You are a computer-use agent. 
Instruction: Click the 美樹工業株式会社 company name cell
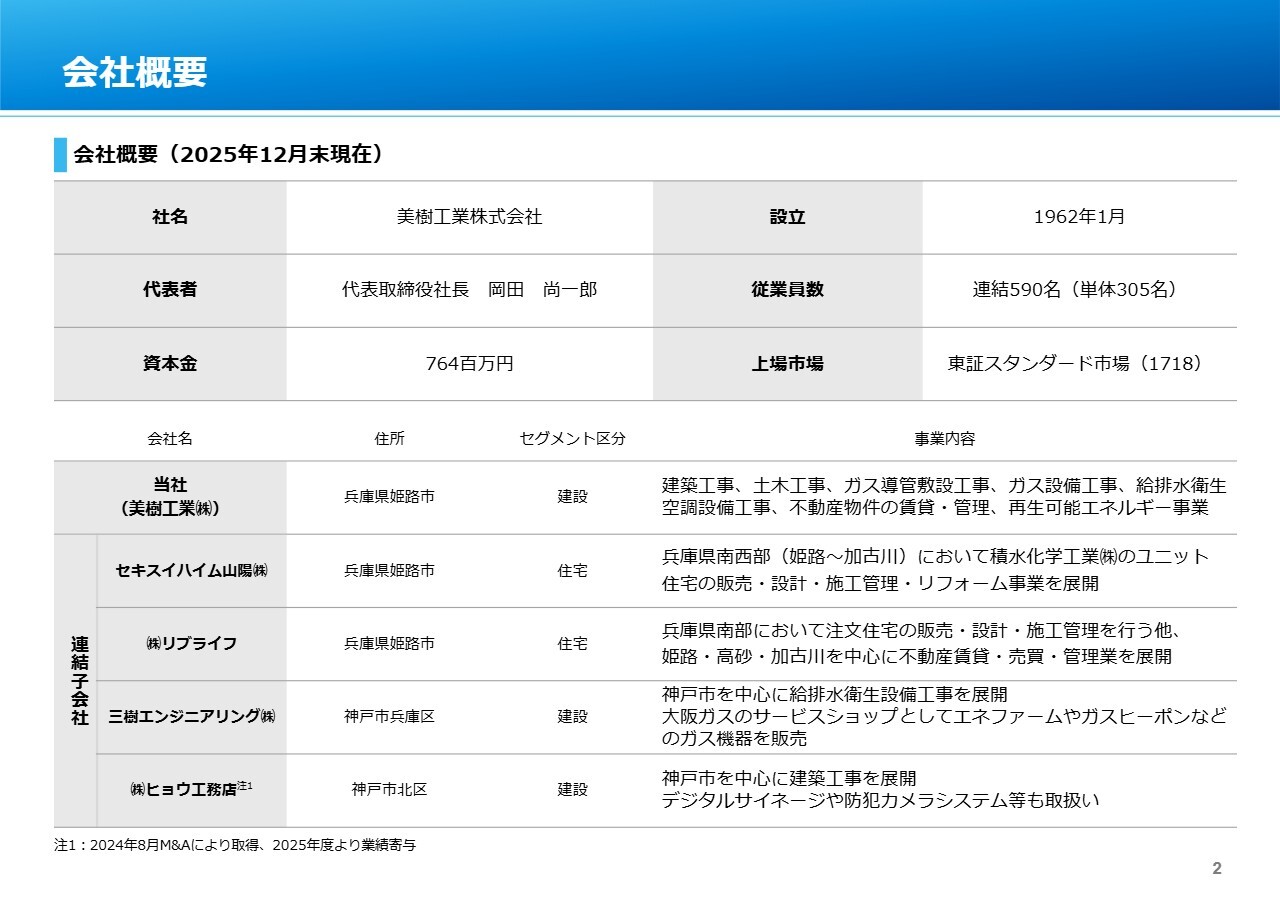pyautogui.click(x=468, y=217)
